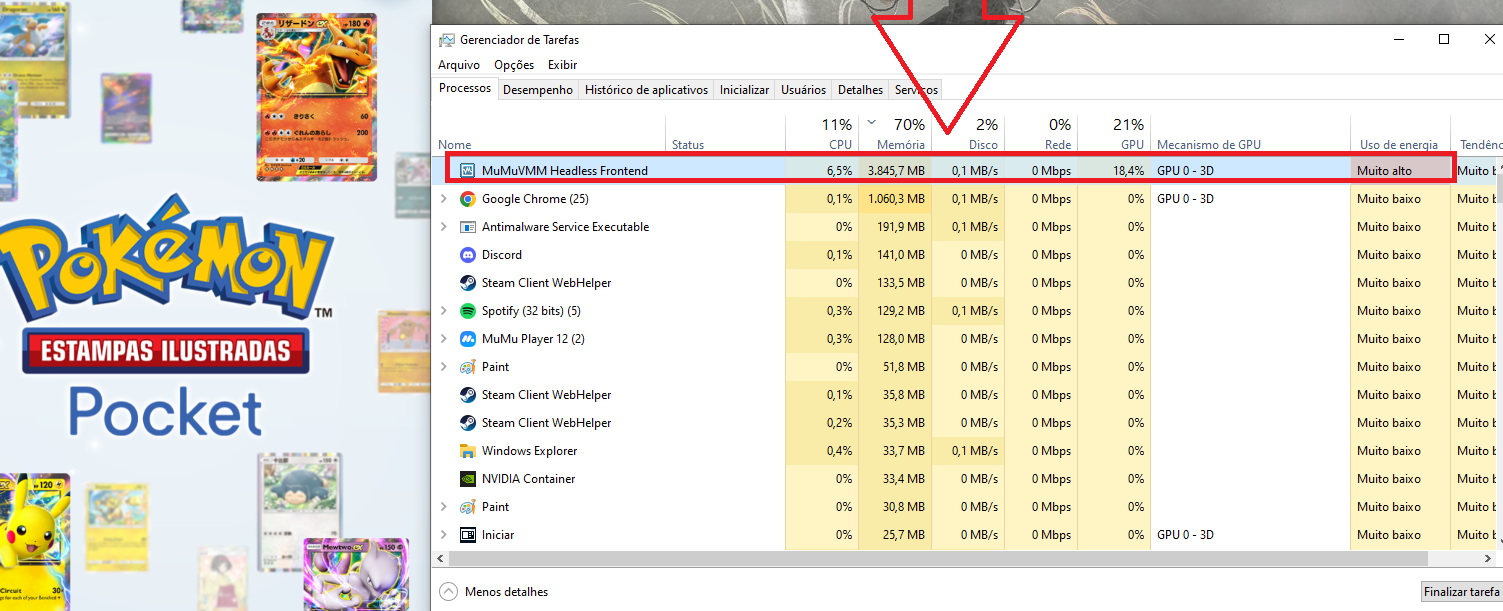Click the Spotify process icon
The width and height of the screenshot is (1503, 611).
tap(467, 311)
